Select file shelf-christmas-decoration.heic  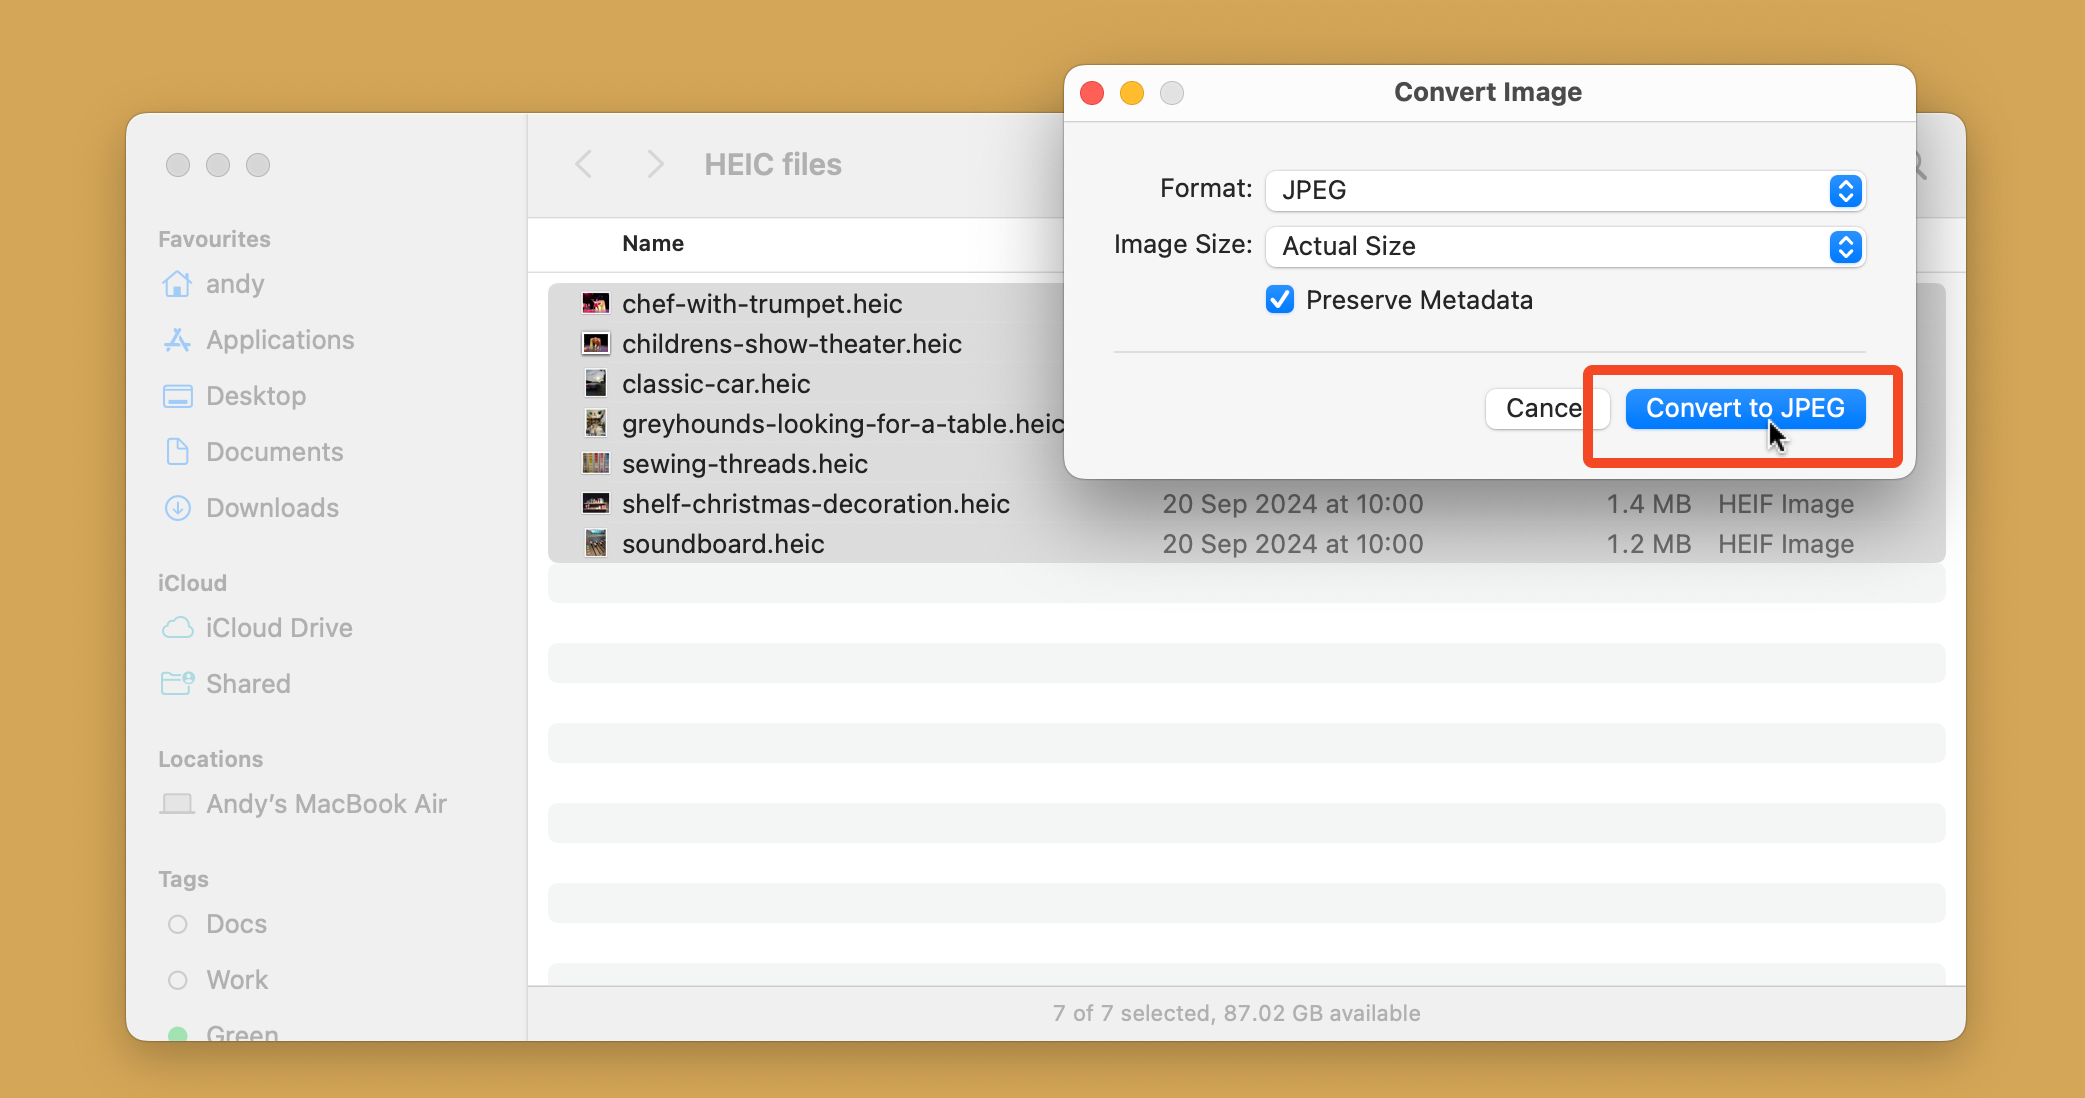816,504
